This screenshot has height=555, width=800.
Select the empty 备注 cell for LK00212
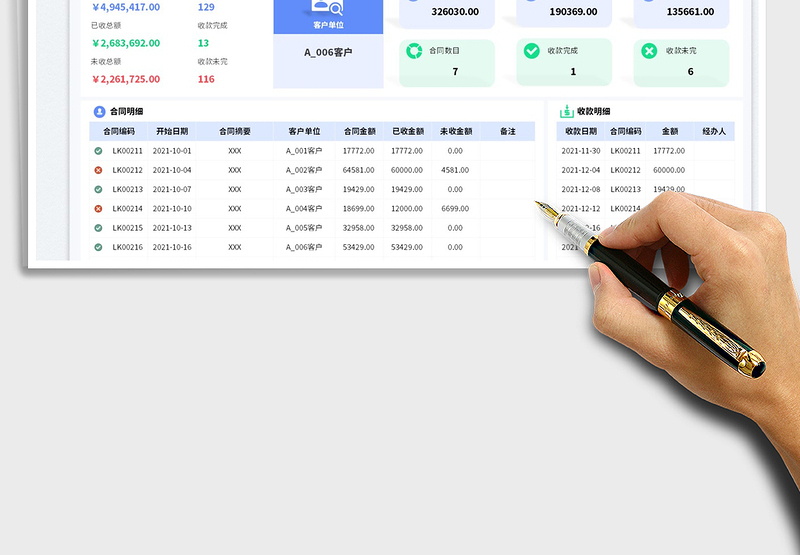pos(508,170)
